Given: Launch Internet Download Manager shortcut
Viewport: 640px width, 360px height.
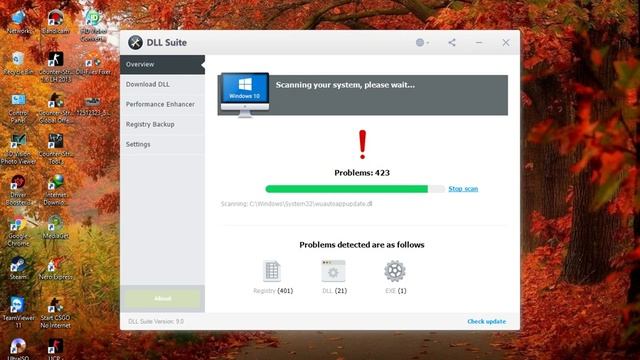Looking at the screenshot, I should click(56, 190).
